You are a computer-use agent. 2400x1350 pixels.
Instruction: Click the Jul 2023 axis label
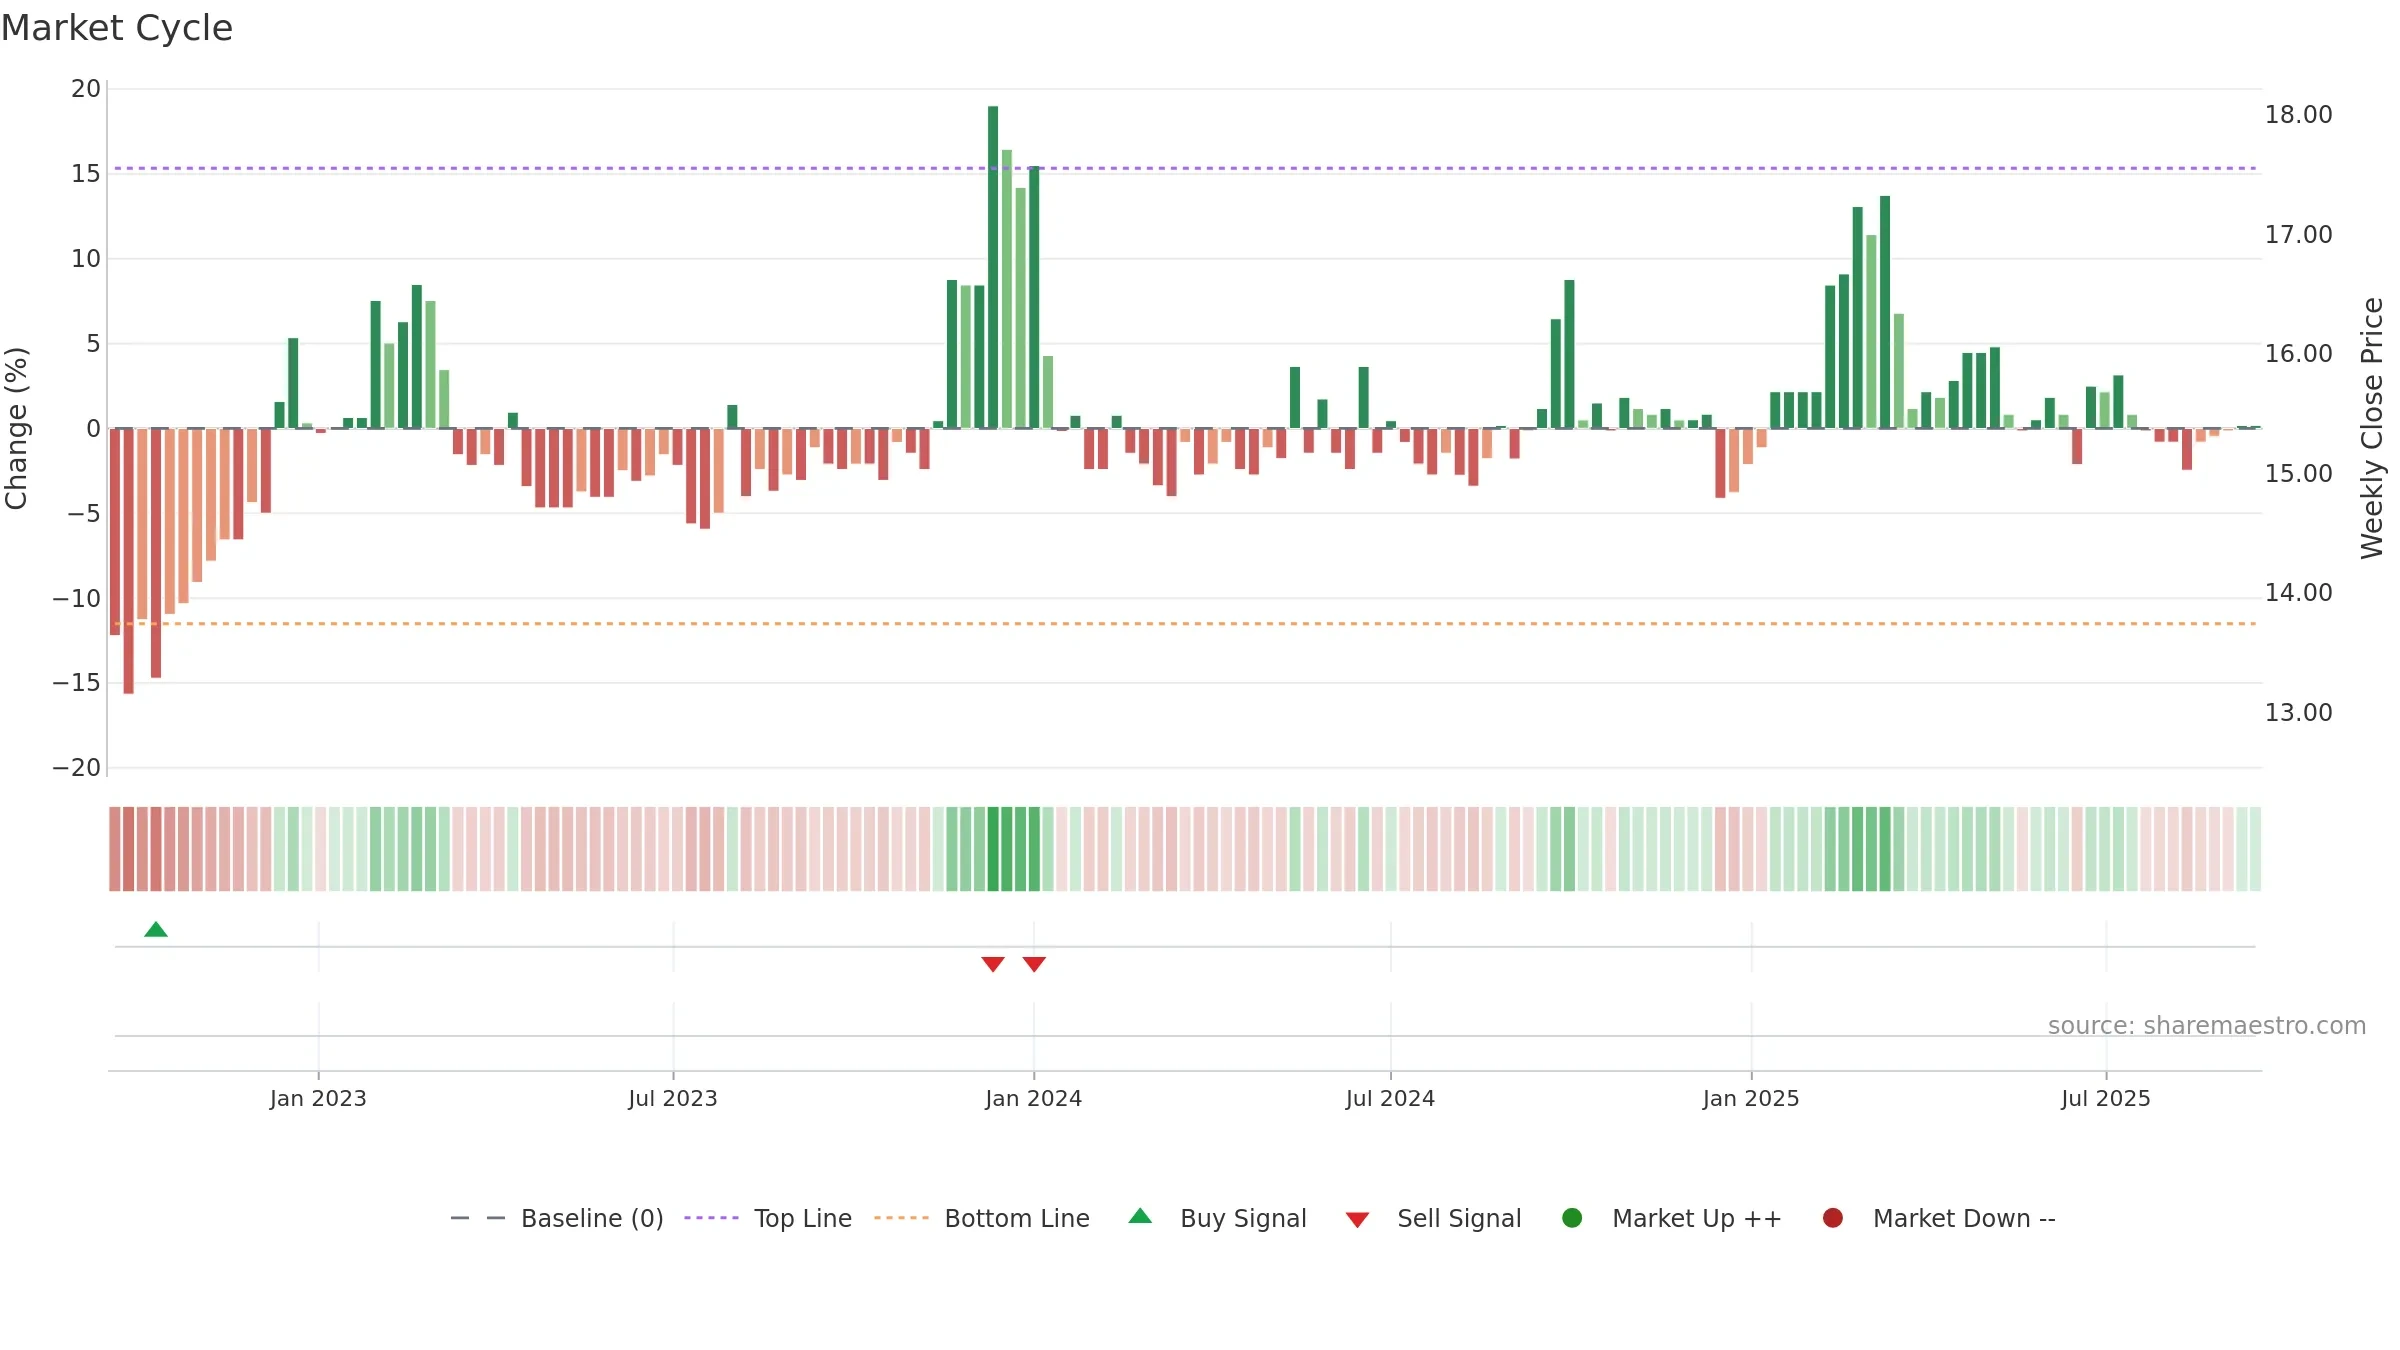[x=673, y=1099]
